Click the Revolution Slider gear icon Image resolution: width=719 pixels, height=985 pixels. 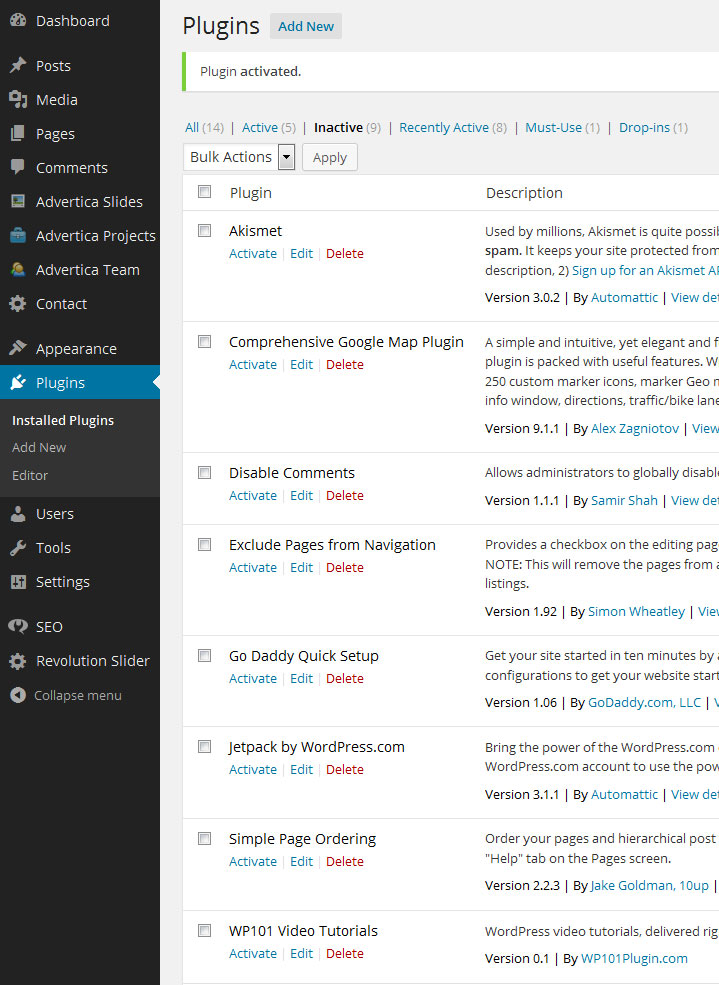18,660
